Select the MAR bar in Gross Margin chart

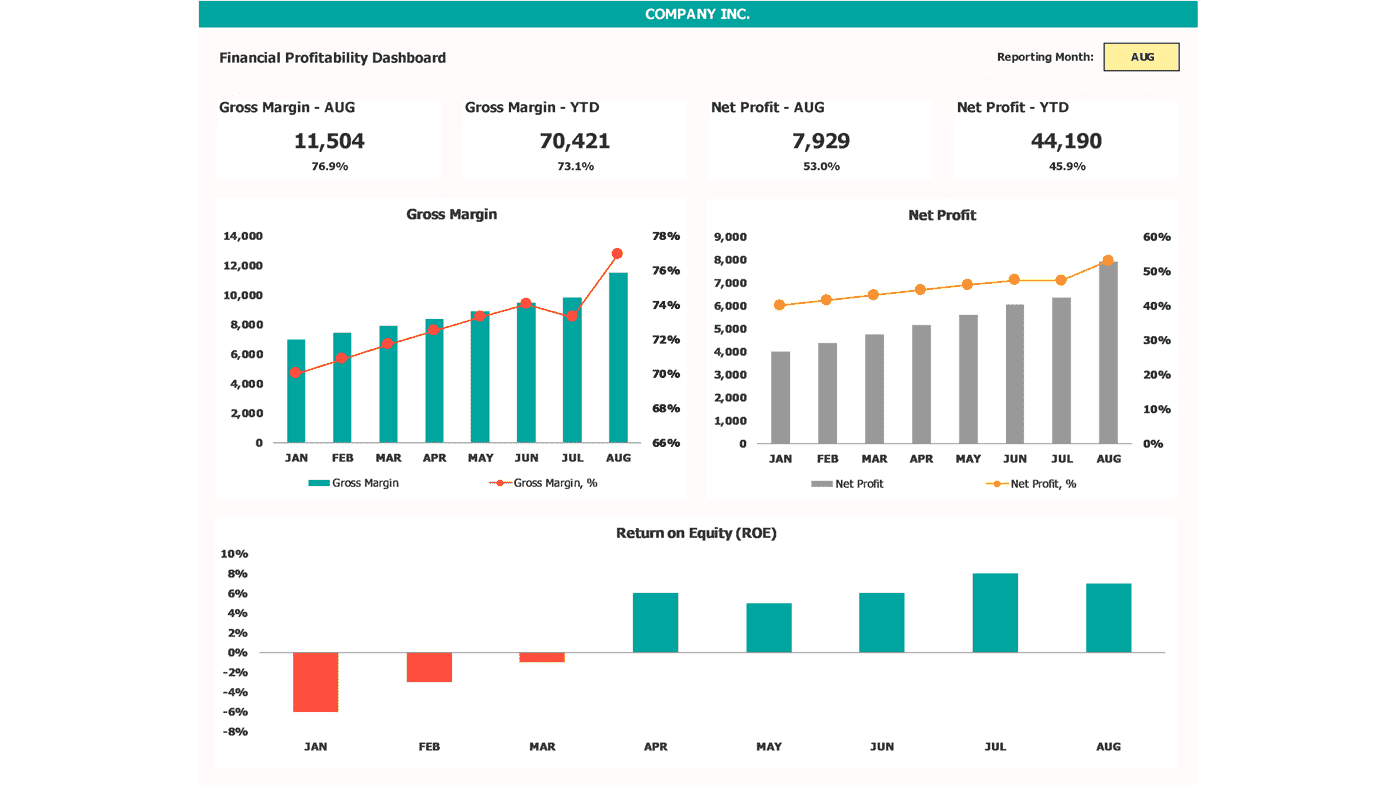click(x=388, y=384)
